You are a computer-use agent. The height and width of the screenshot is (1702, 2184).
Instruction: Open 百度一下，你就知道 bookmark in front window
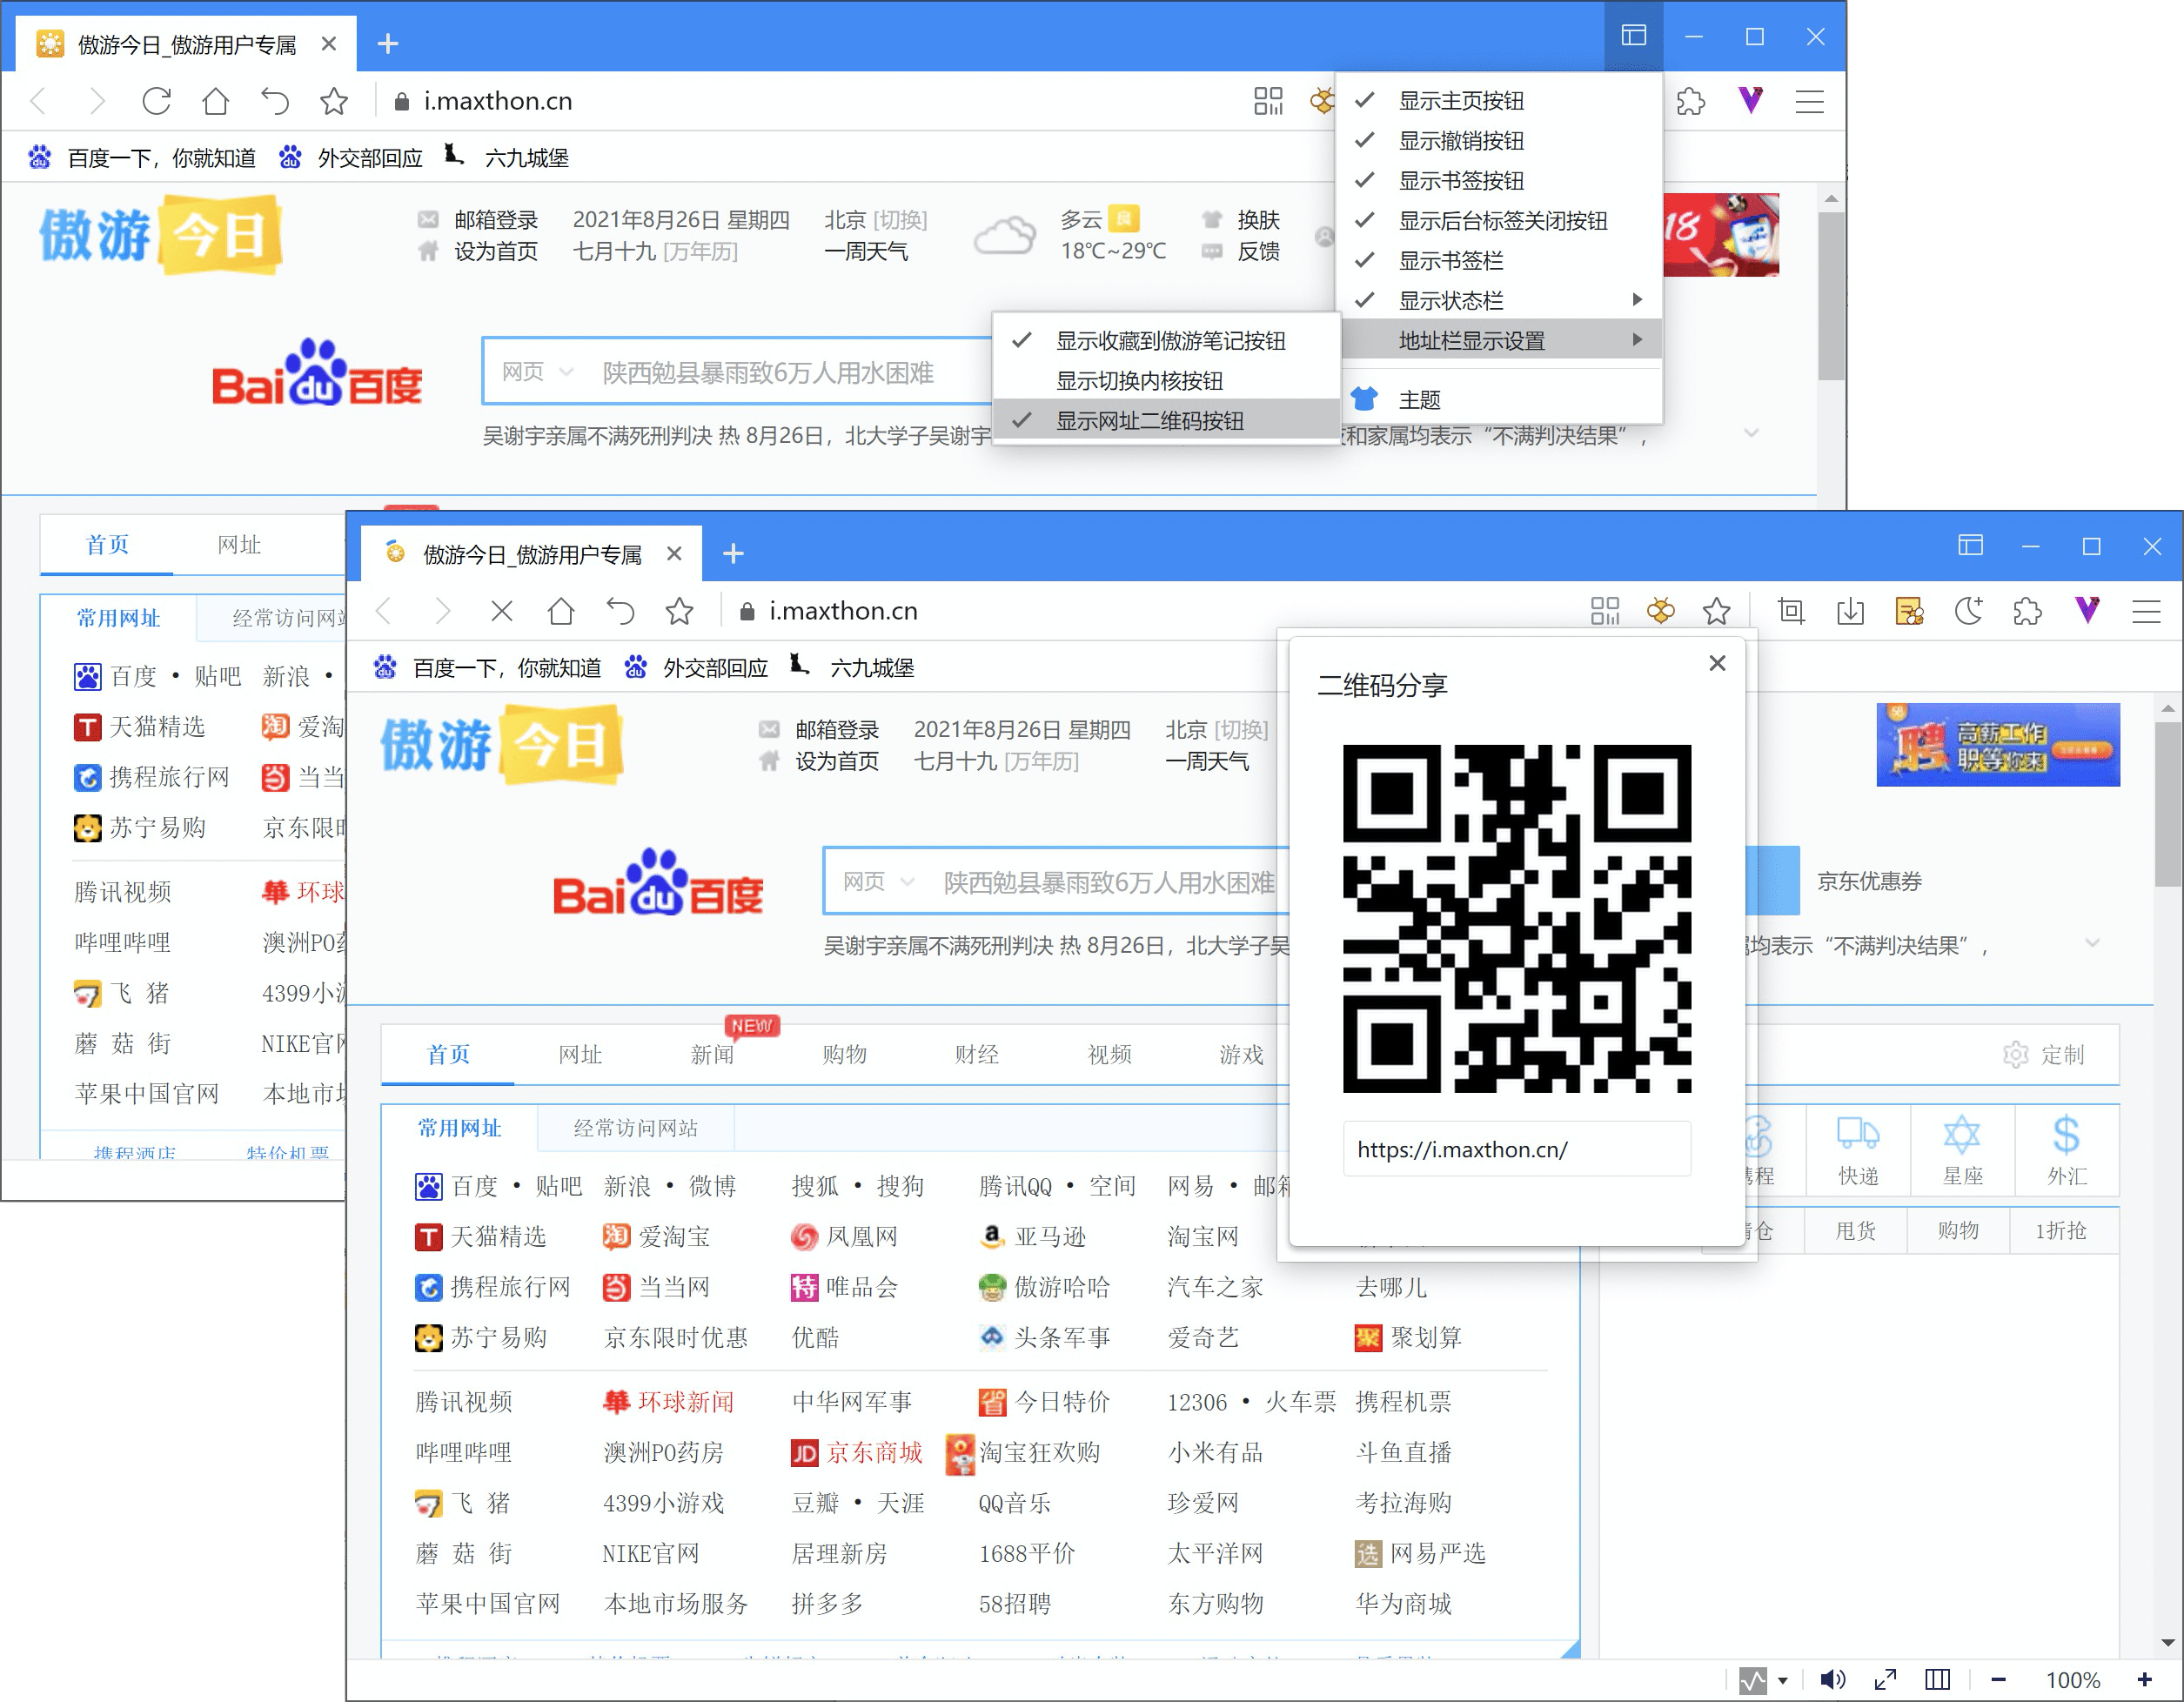tap(488, 668)
